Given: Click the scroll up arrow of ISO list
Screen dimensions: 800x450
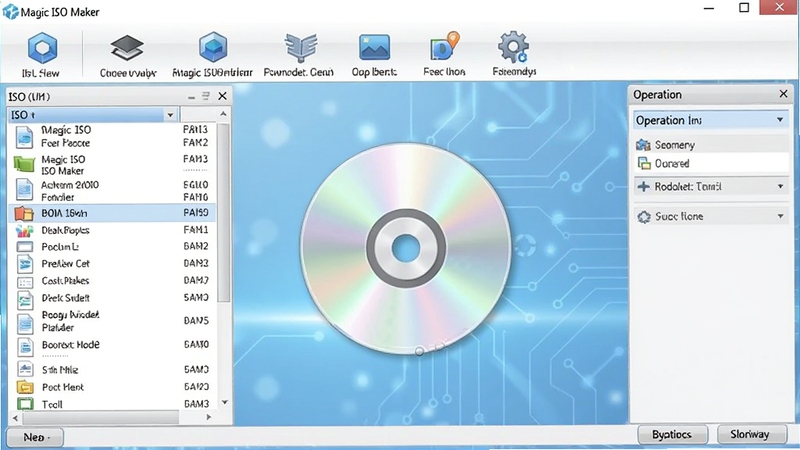Looking at the screenshot, I should [x=223, y=114].
